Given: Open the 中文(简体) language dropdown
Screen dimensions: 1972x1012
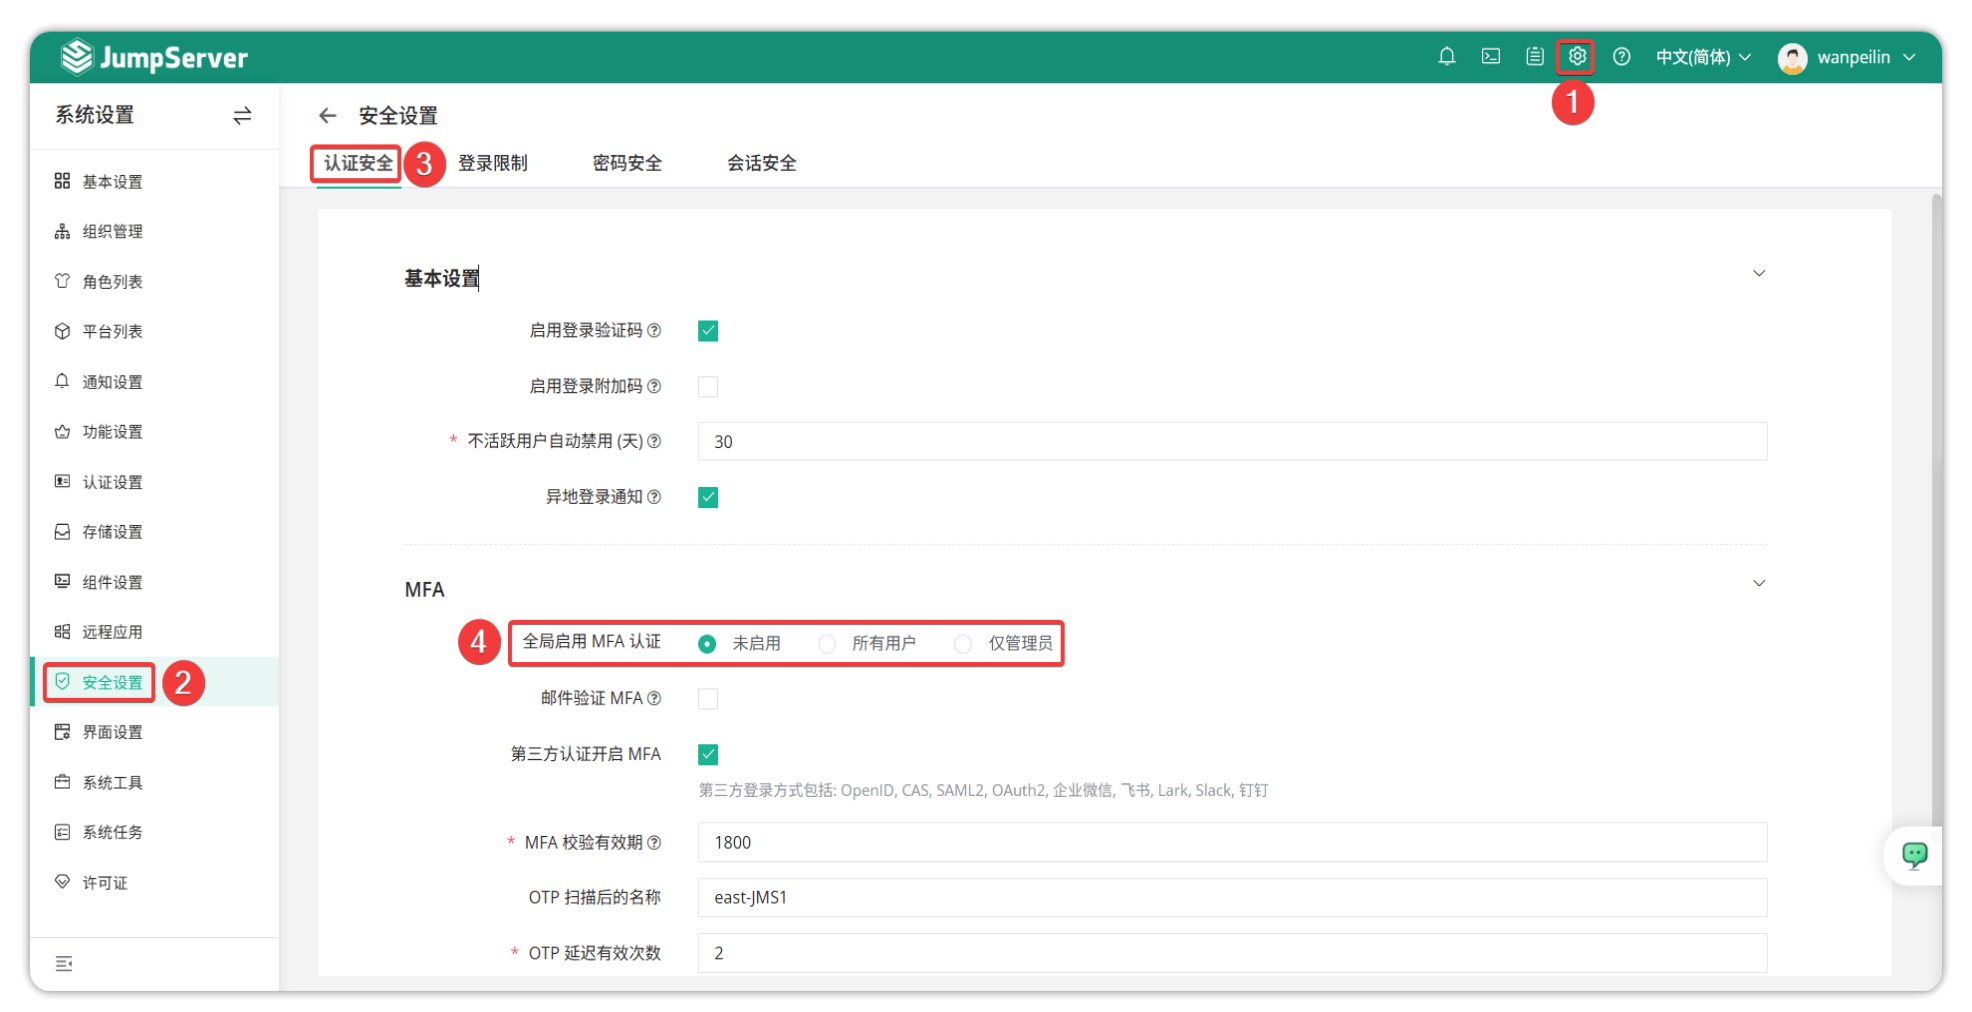Looking at the screenshot, I should point(1702,57).
